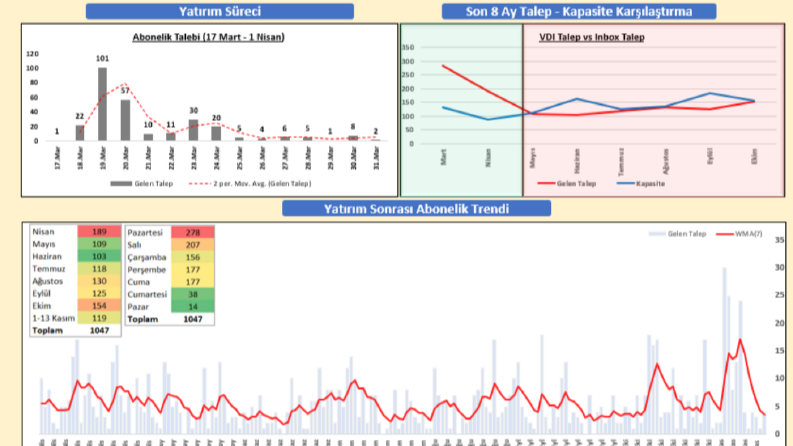Image resolution: width=793 pixels, height=446 pixels.
Task: Click the Mart axis label in VDI chart
Action: [444, 157]
